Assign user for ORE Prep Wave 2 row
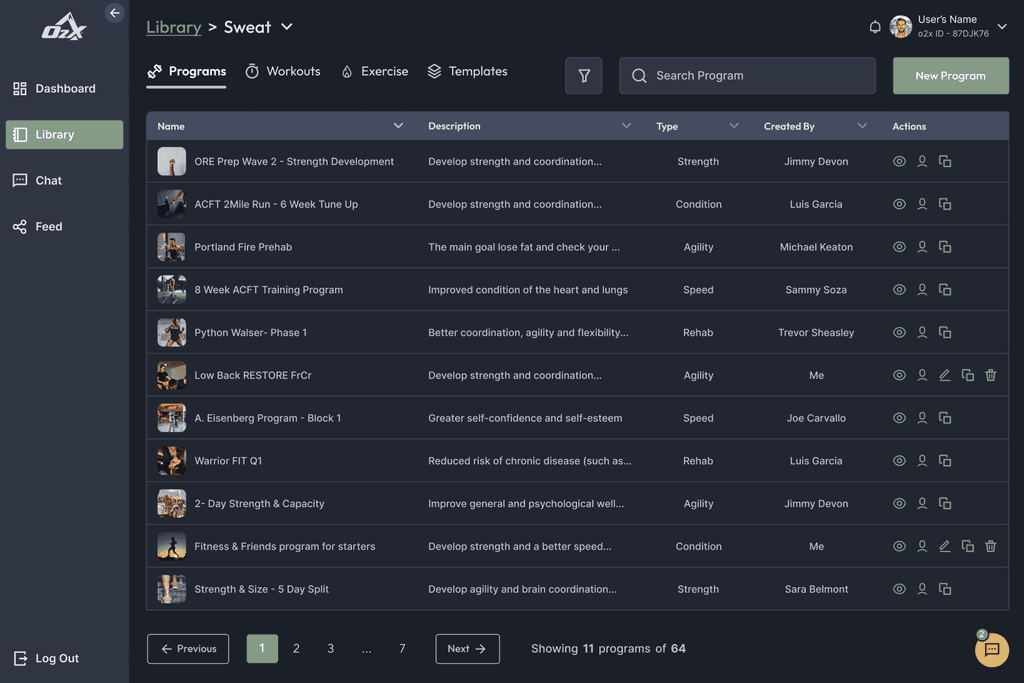Viewport: 1024px width, 683px height. tap(922, 161)
